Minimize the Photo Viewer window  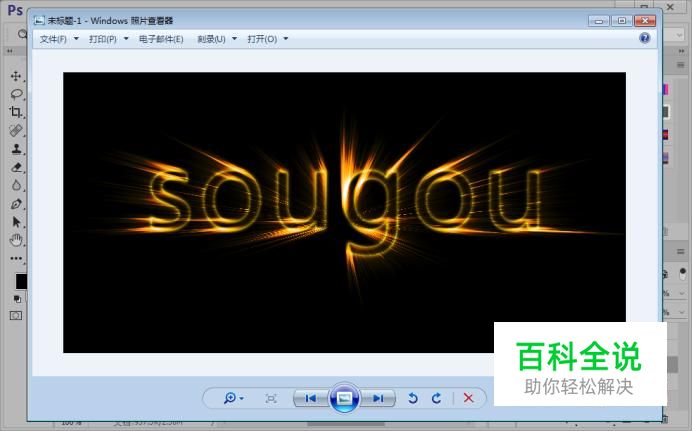pos(599,21)
